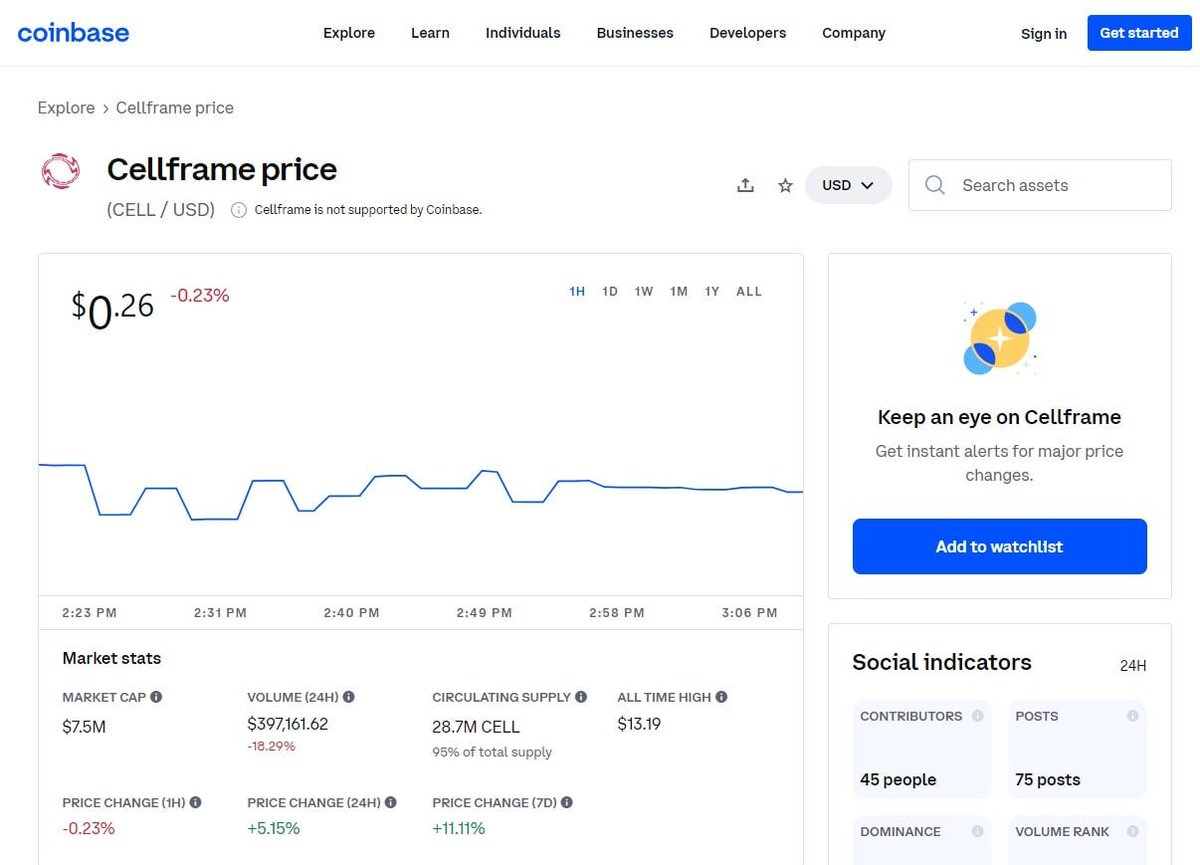Viewport: 1200px width, 865px height.
Task: Click the share/upload icon
Action: (x=745, y=185)
